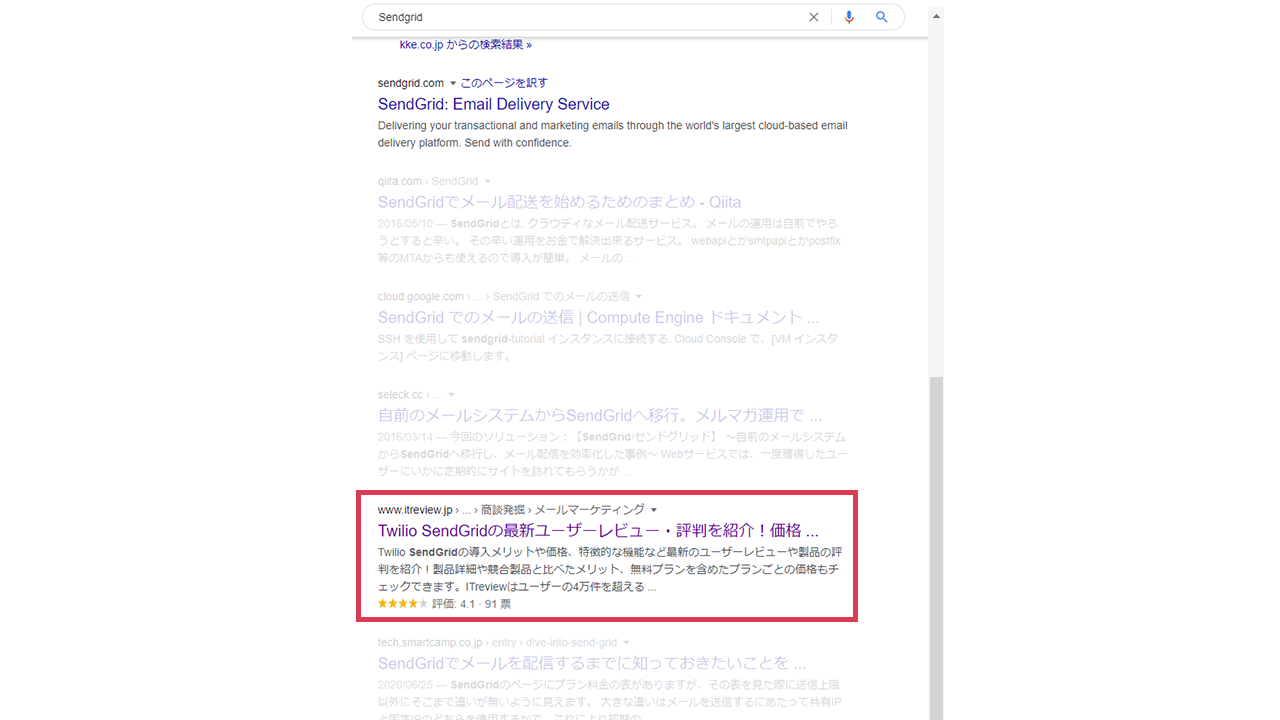The width and height of the screenshot is (1280, 720).
Task: Expand the dropdown arrow after メールマーケティング
Action: 654,510
